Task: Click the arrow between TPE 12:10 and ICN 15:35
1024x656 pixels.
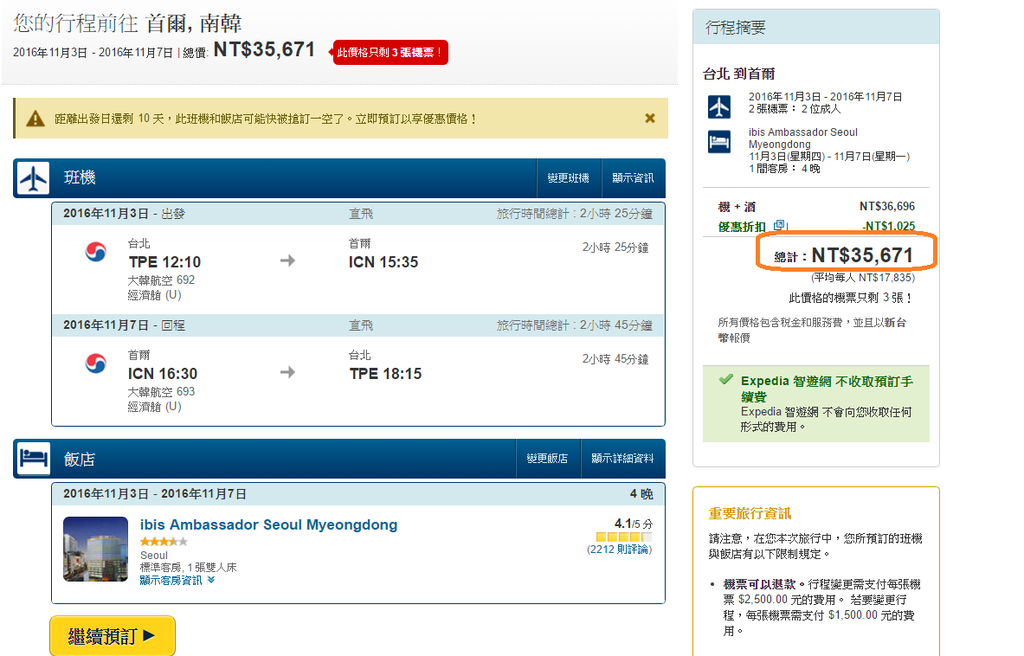Action: 287,261
